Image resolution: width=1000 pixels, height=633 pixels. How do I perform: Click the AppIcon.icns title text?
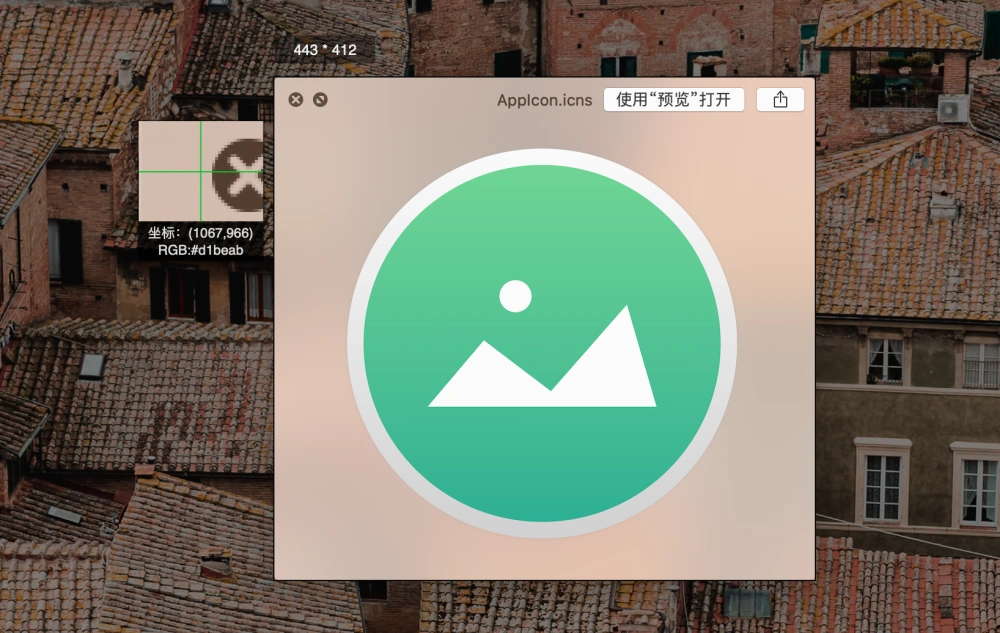[x=545, y=100]
